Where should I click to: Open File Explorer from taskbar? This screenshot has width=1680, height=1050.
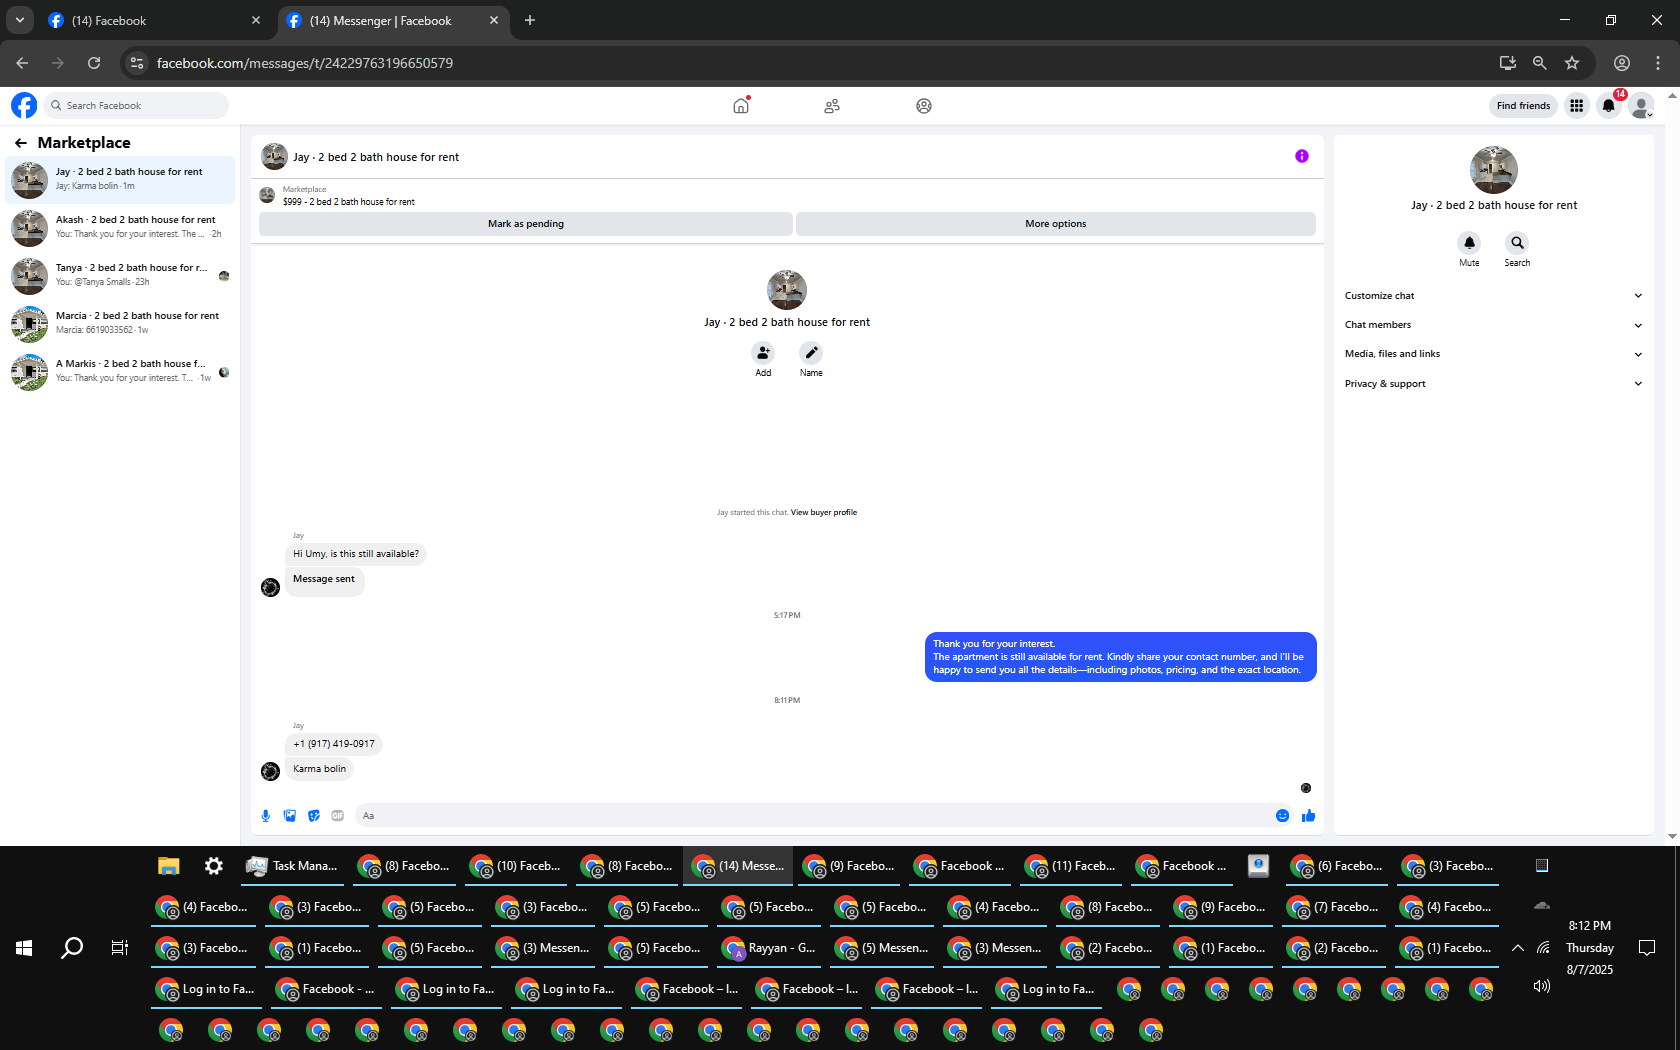pos(168,866)
